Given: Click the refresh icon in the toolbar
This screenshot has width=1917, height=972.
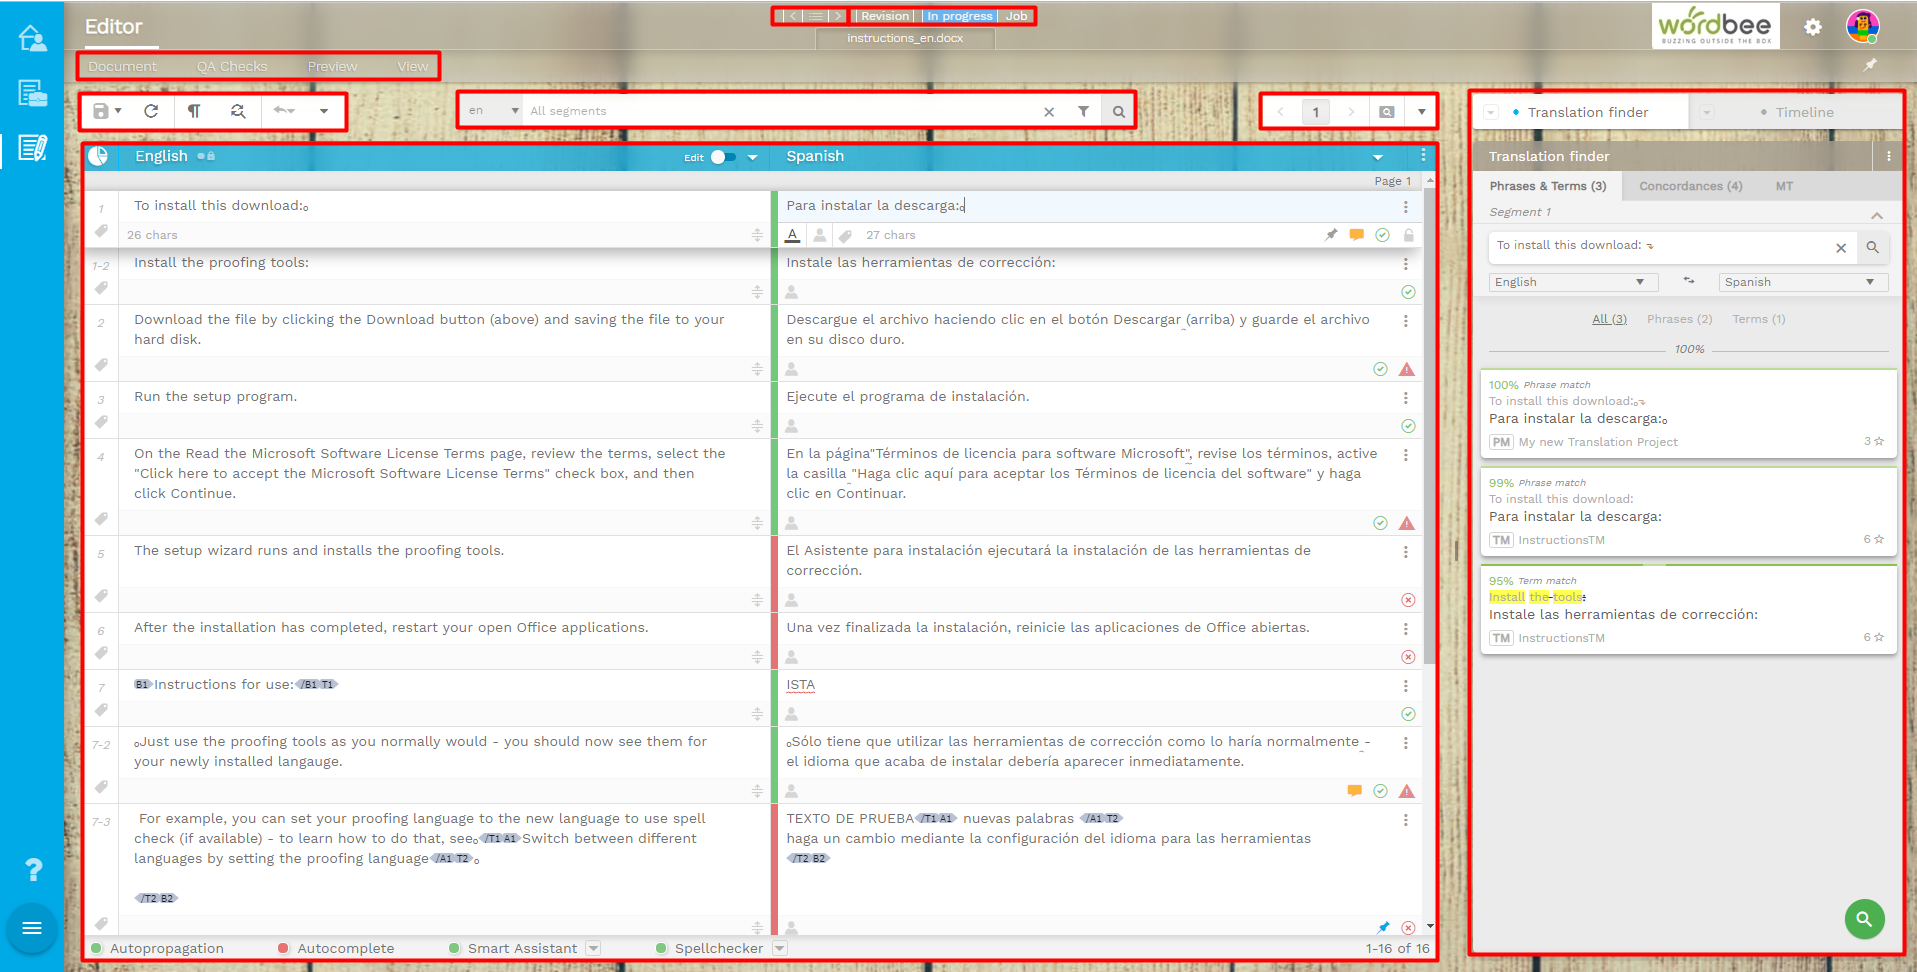Looking at the screenshot, I should (x=152, y=111).
